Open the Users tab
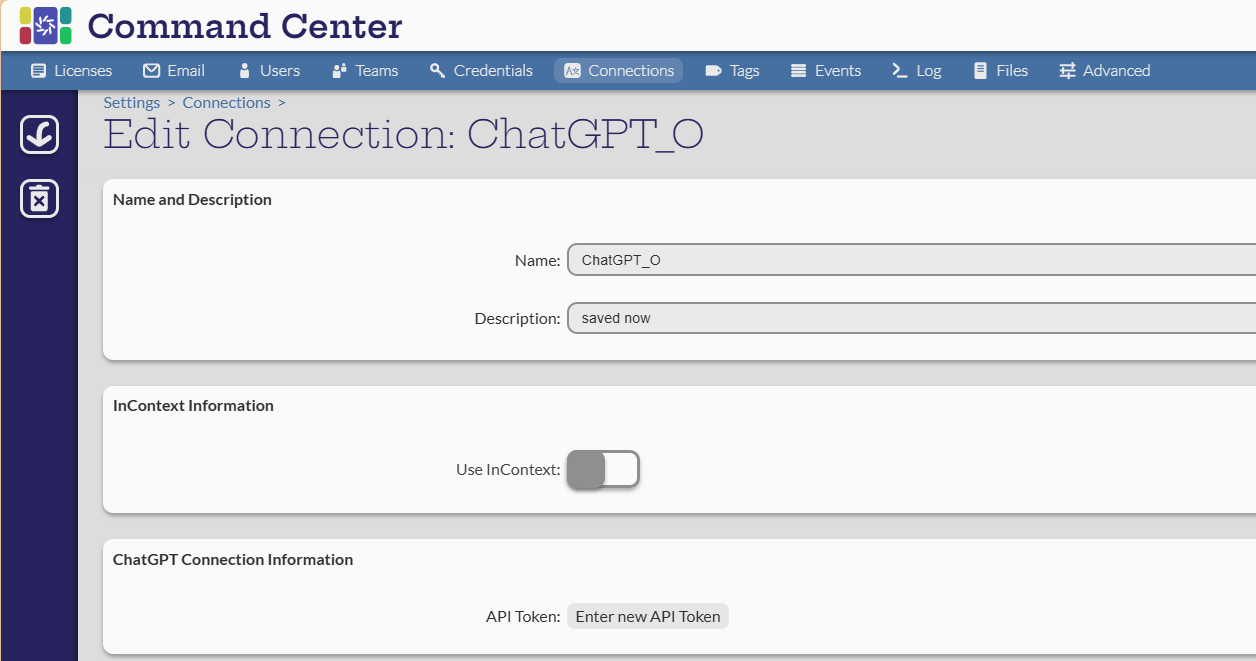 pos(269,71)
